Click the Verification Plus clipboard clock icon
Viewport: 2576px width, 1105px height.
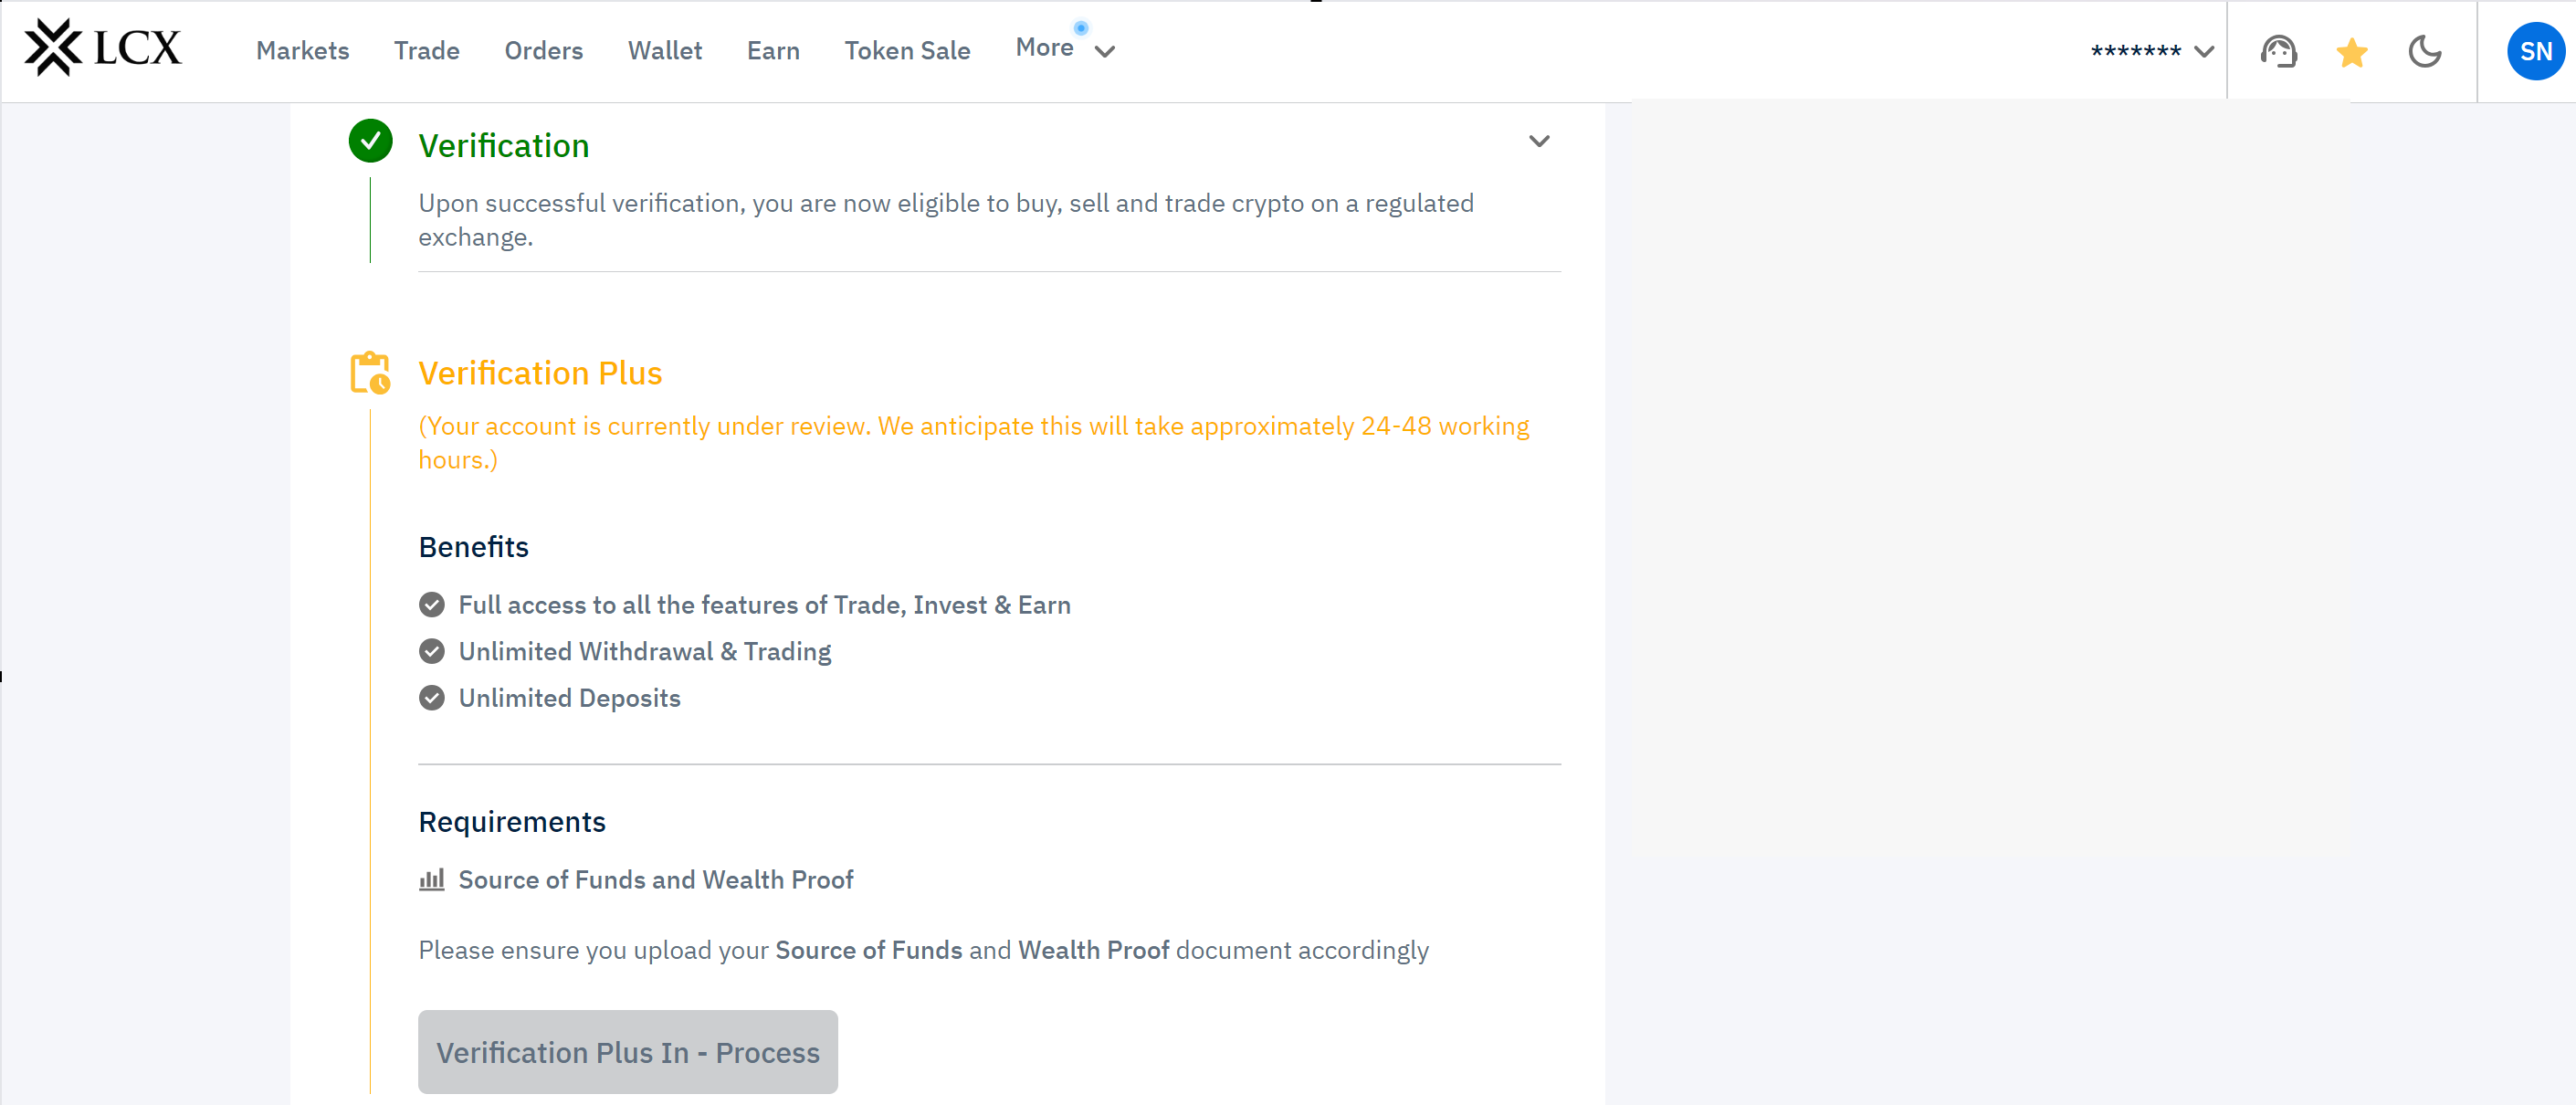370,373
